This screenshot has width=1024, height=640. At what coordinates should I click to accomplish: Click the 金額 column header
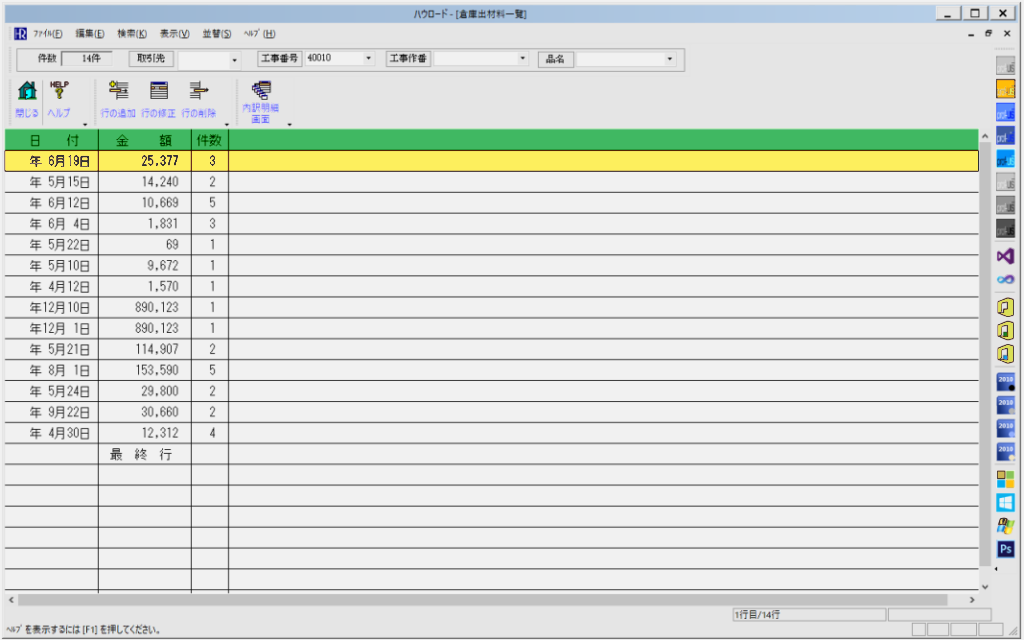(x=144, y=141)
